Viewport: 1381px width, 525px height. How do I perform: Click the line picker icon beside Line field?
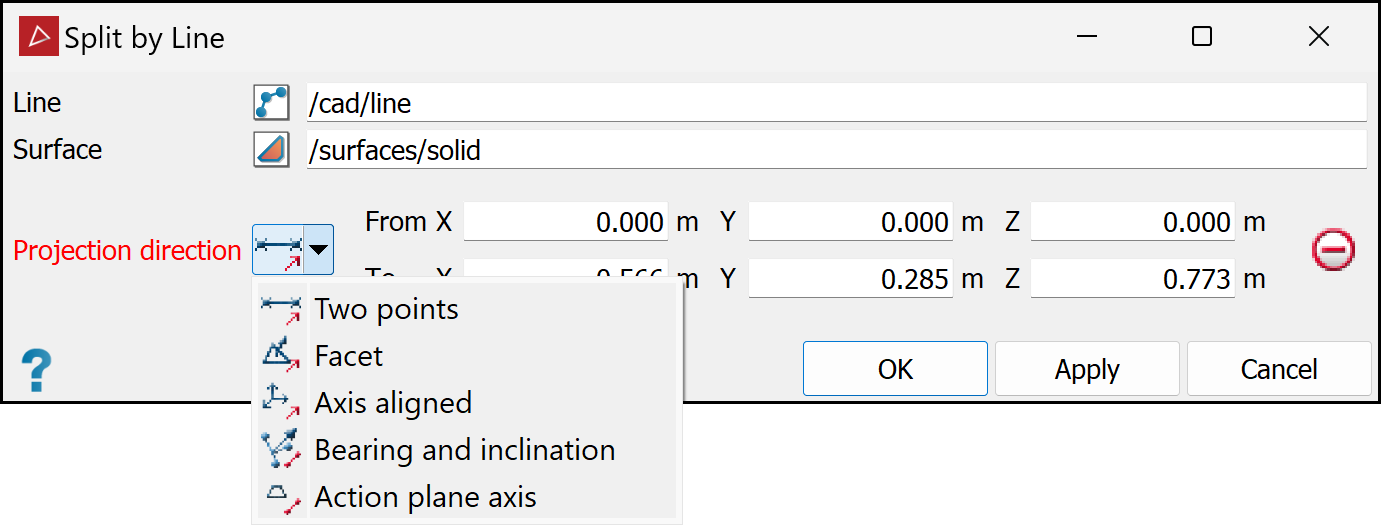[271, 103]
